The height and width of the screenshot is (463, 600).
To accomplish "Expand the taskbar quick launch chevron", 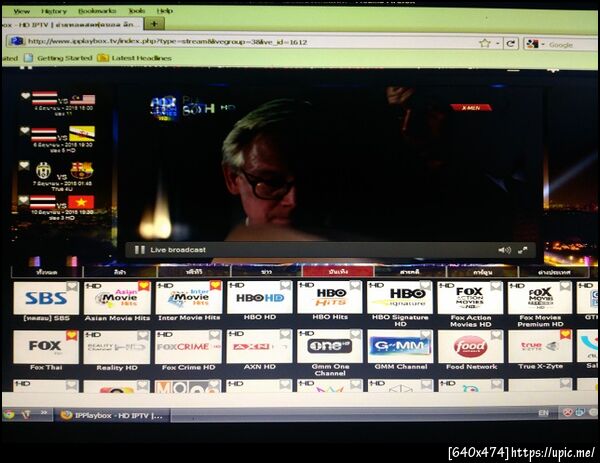I will click(x=44, y=412).
